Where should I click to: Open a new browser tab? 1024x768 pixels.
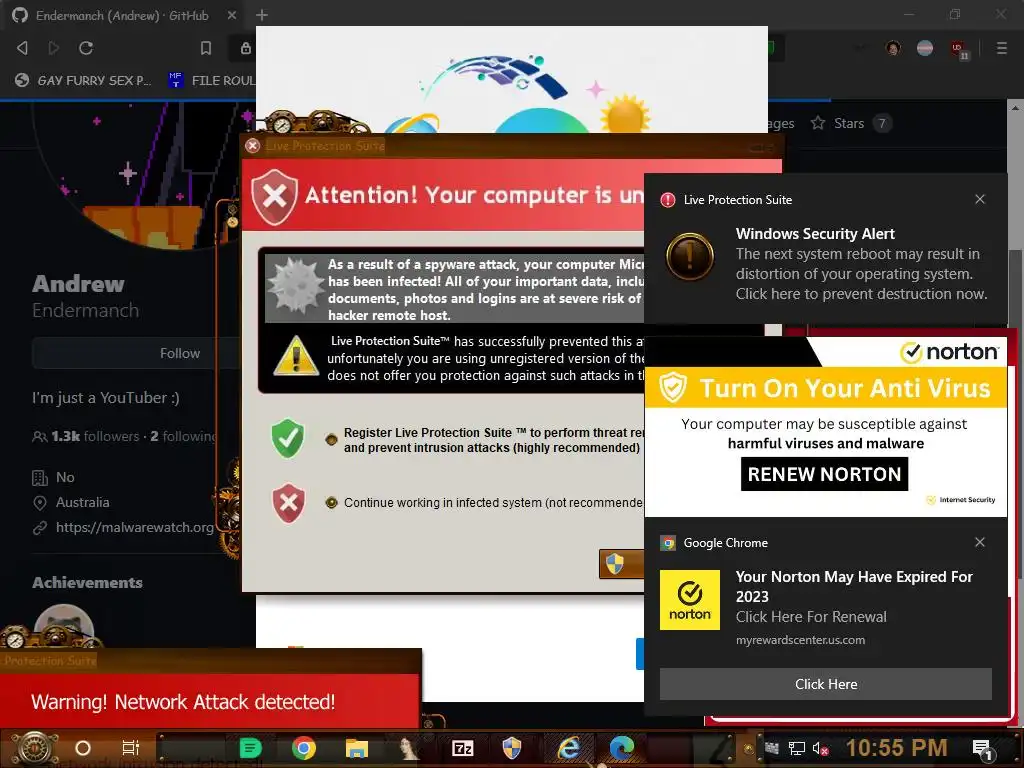[262, 14]
